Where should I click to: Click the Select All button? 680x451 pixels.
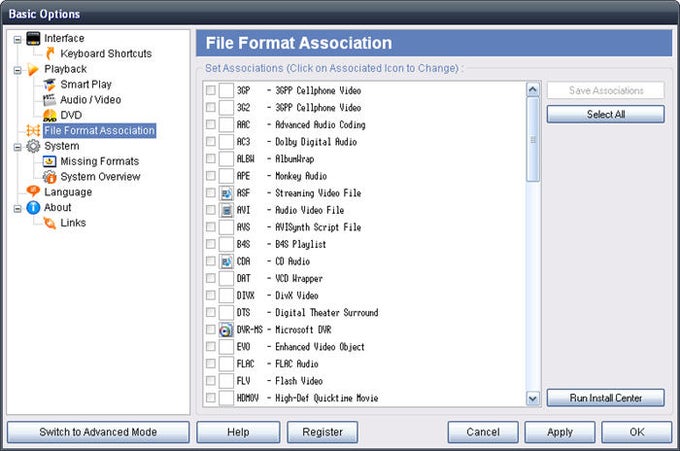pyautogui.click(x=605, y=114)
